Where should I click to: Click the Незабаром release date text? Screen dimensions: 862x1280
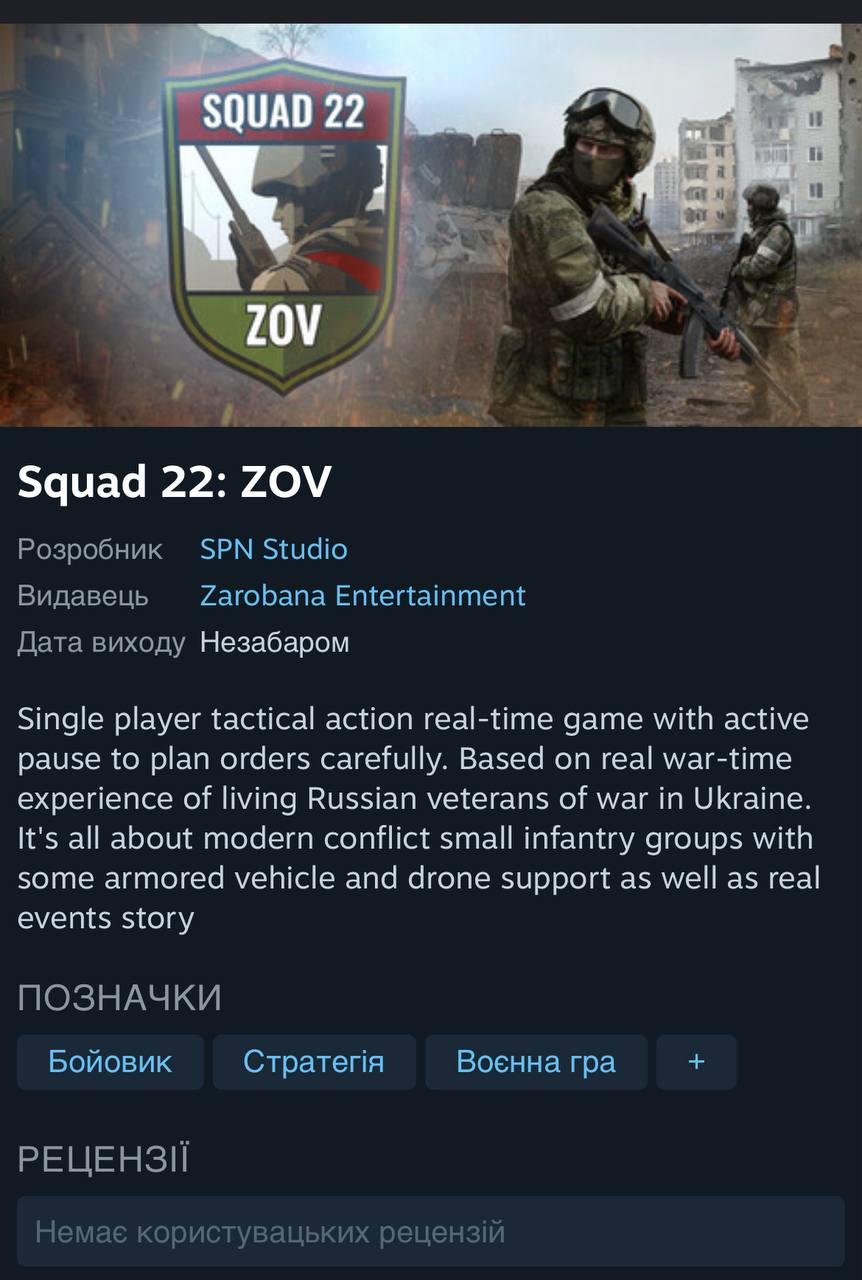click(275, 642)
